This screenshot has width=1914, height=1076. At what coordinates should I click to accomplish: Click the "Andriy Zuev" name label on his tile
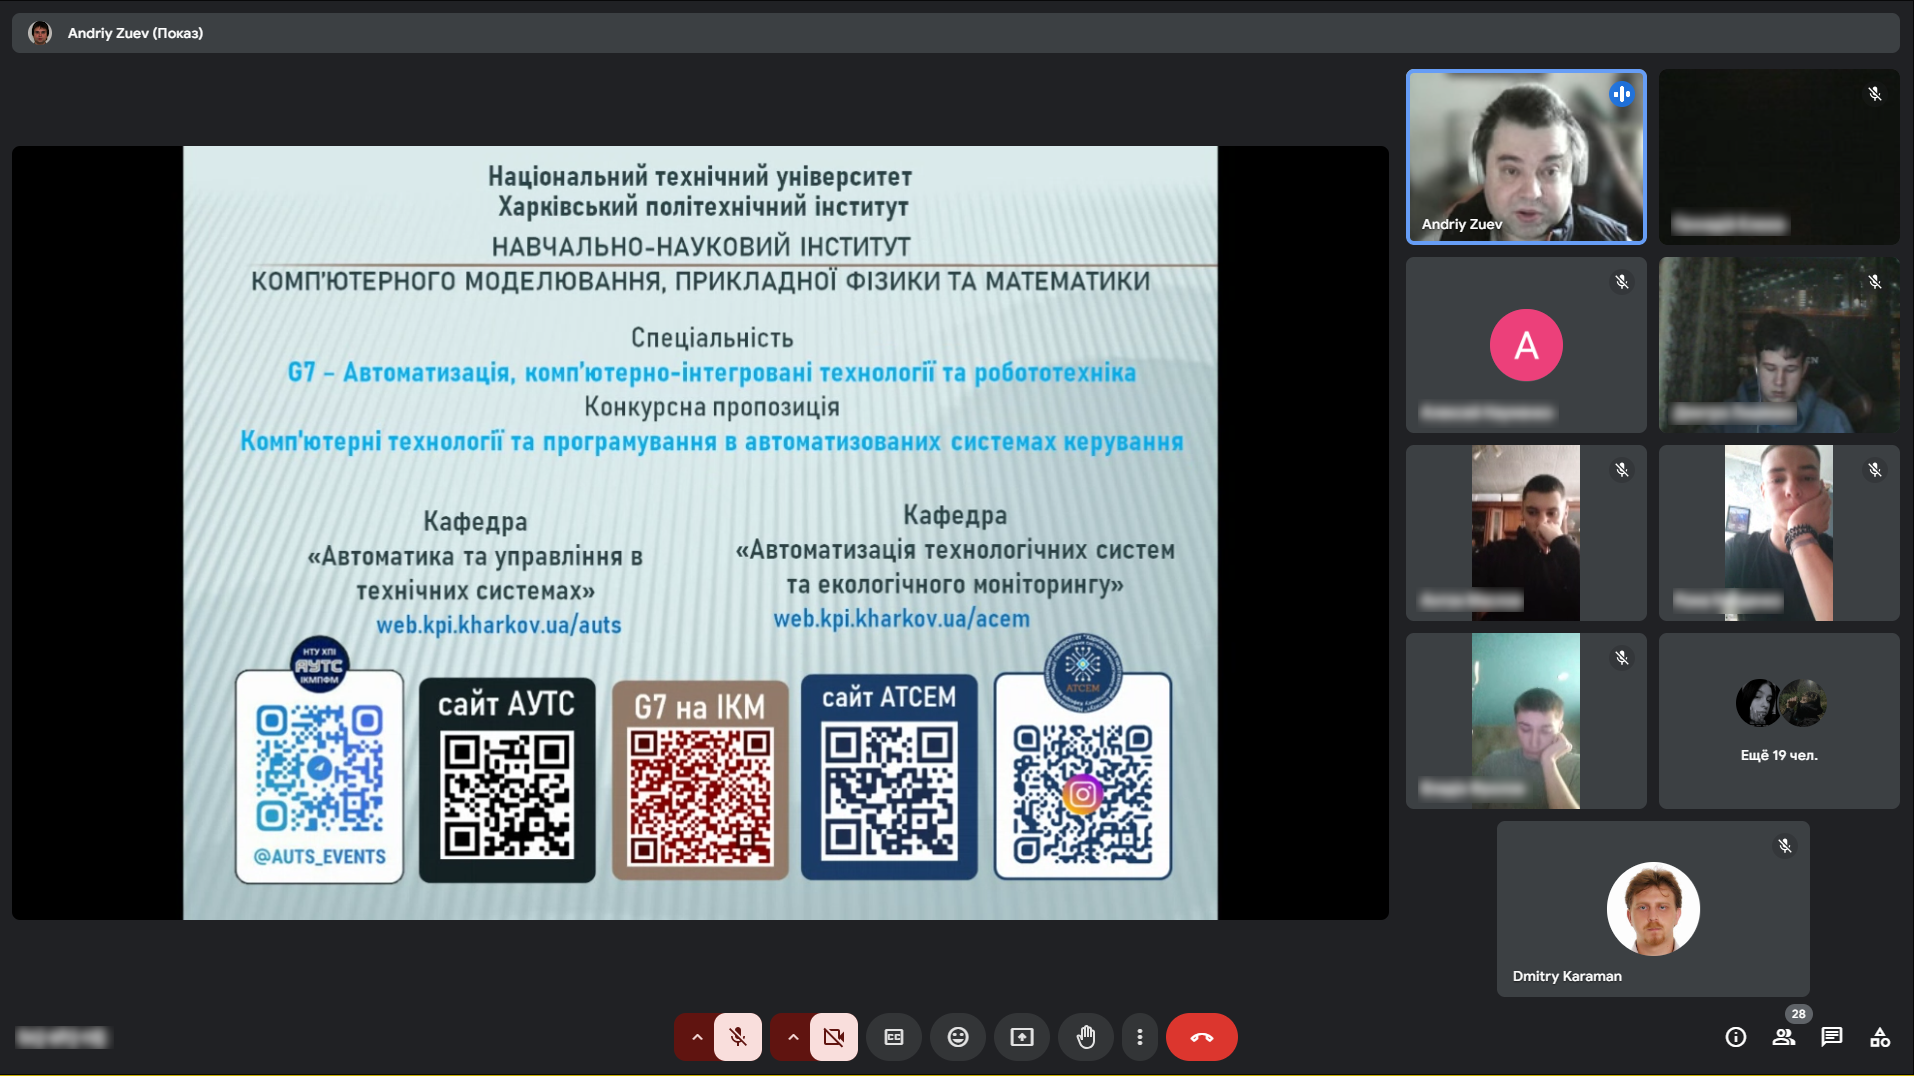(1462, 224)
